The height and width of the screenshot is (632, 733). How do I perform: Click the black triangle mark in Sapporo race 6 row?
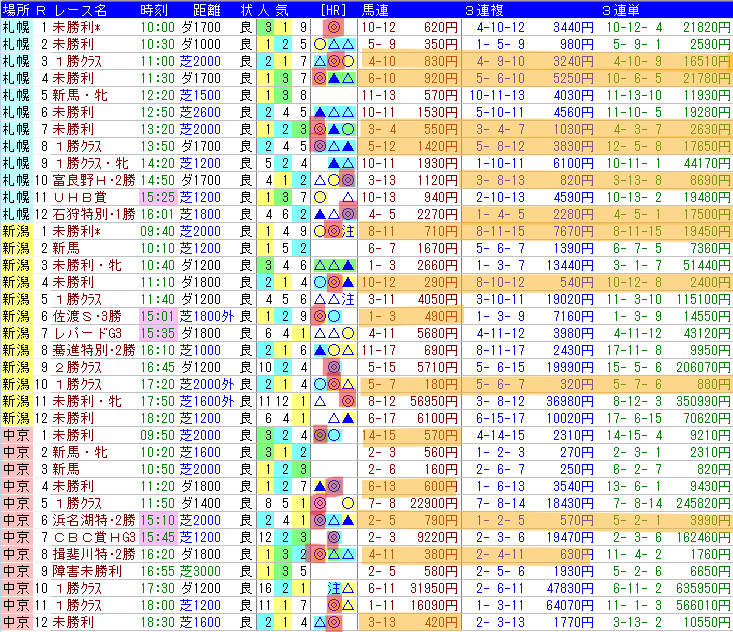320,112
